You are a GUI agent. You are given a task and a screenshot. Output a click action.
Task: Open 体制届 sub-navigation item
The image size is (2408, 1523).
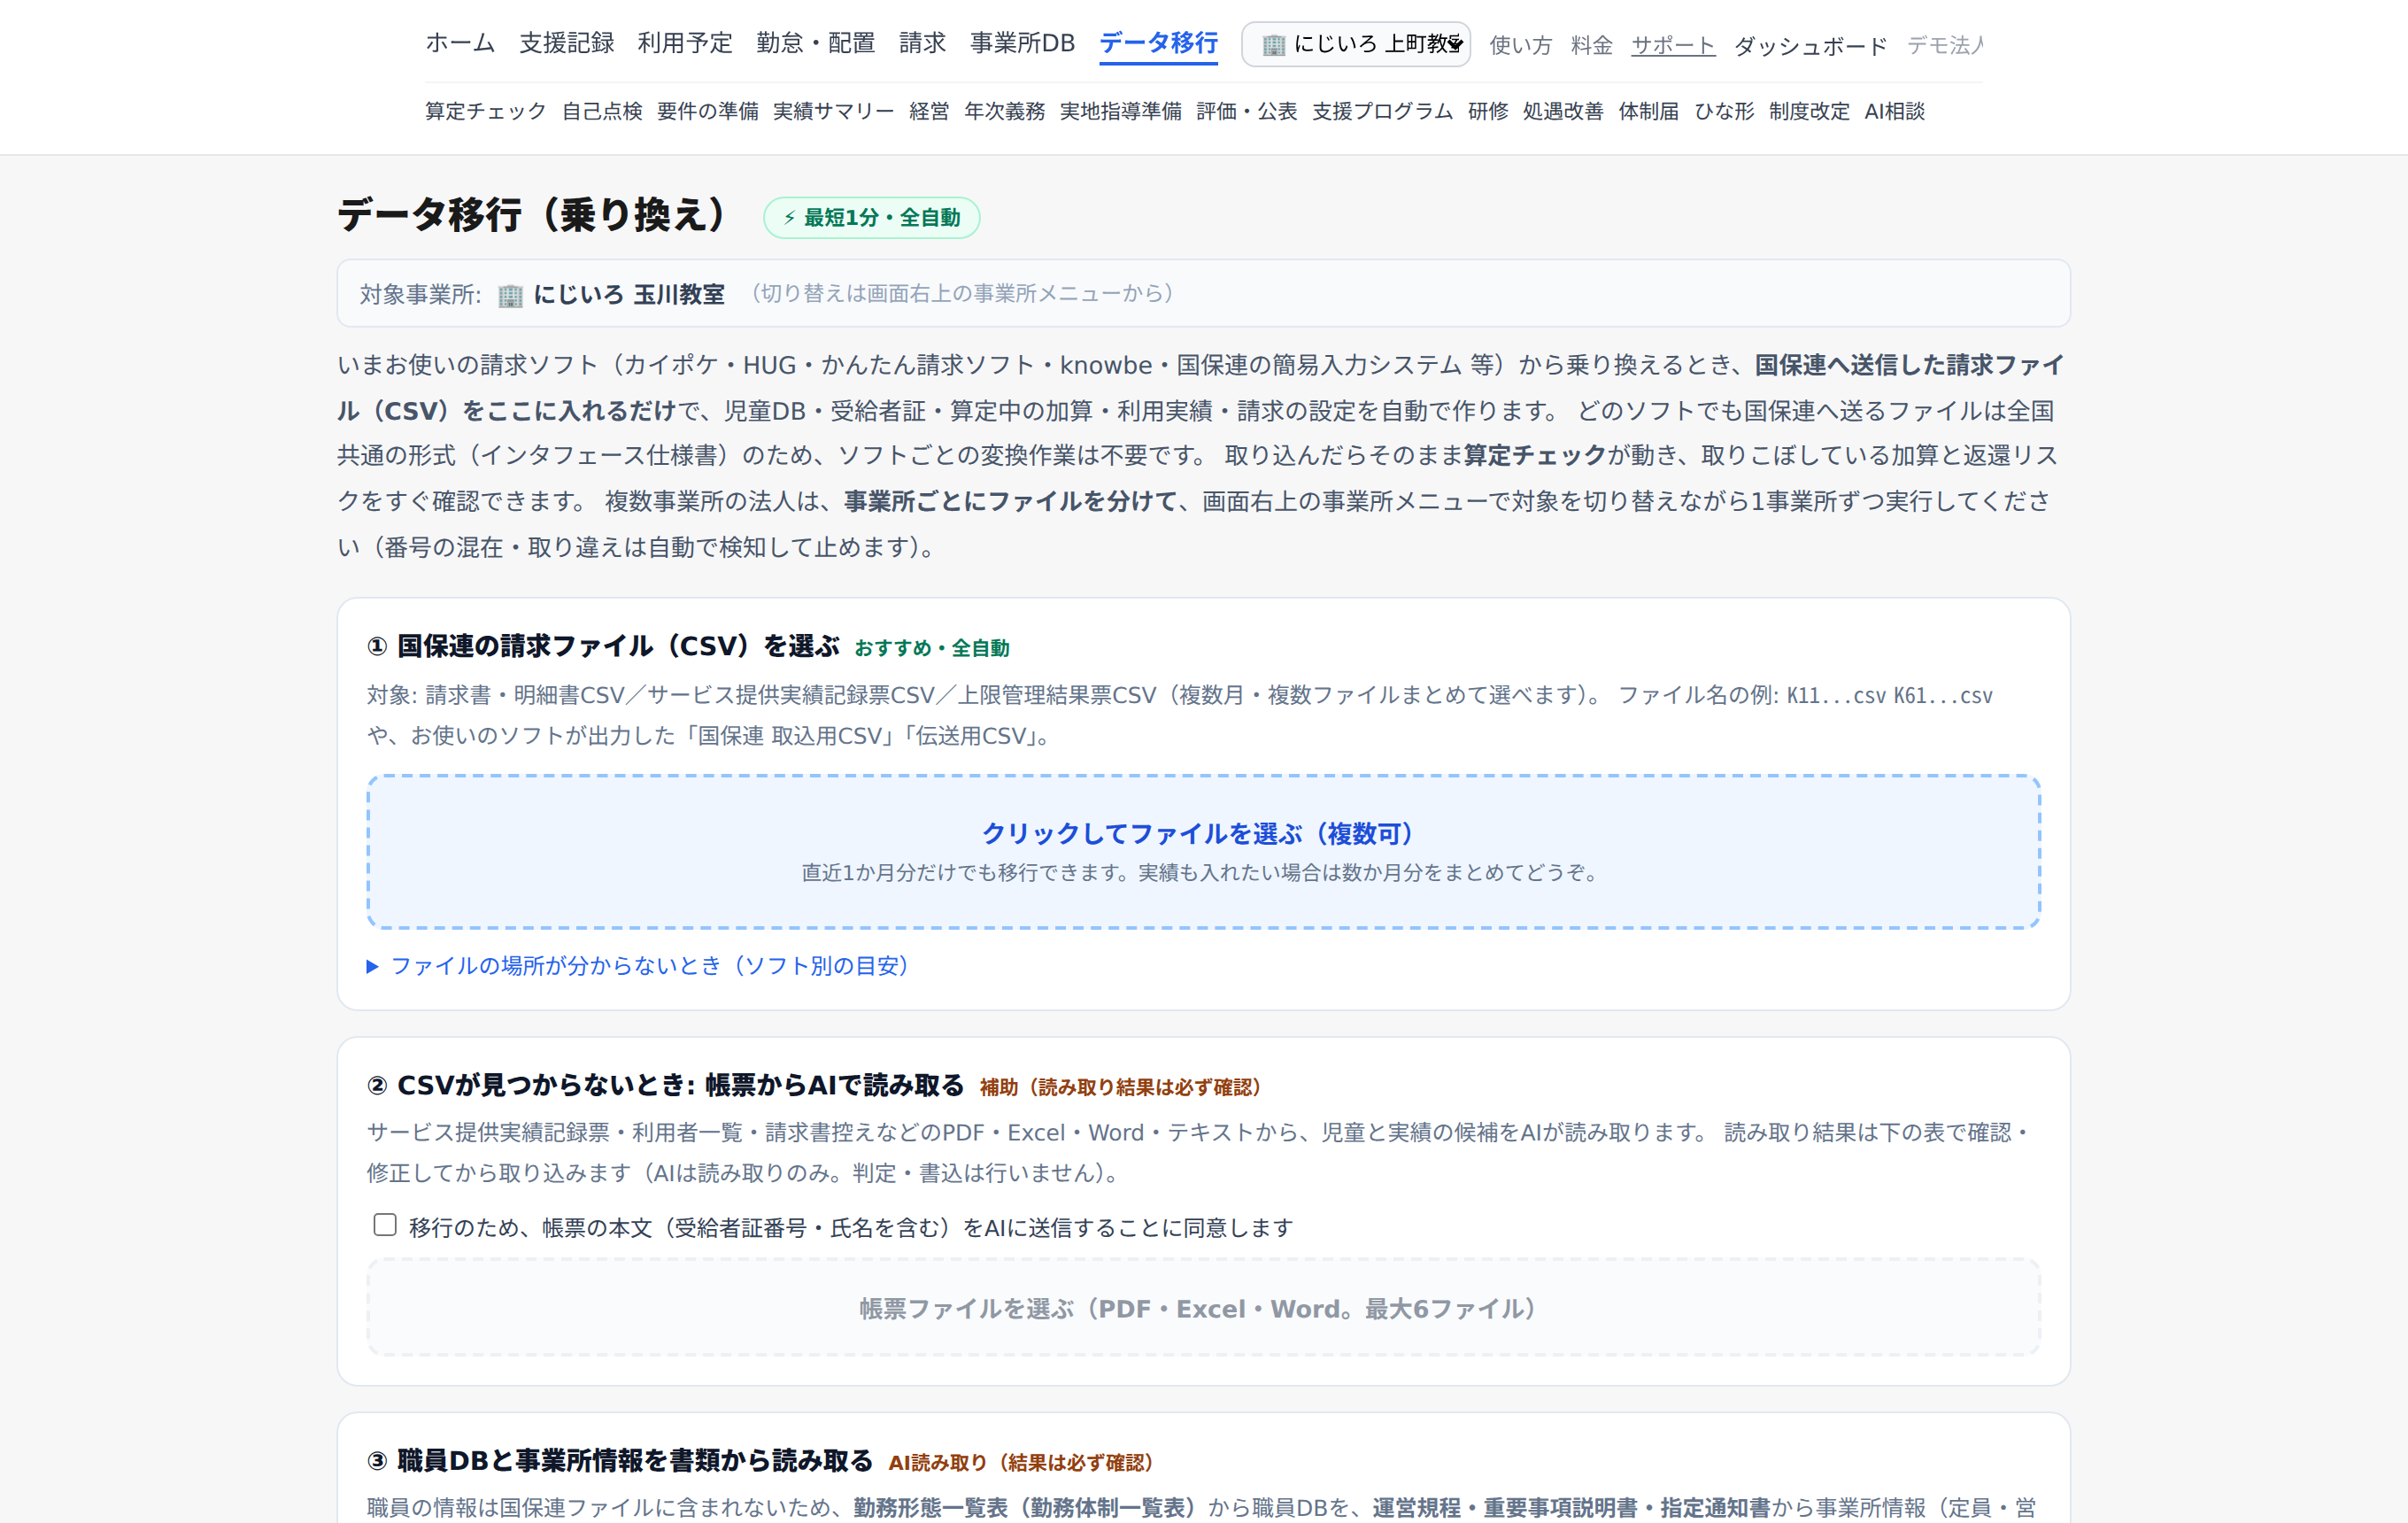1649,111
